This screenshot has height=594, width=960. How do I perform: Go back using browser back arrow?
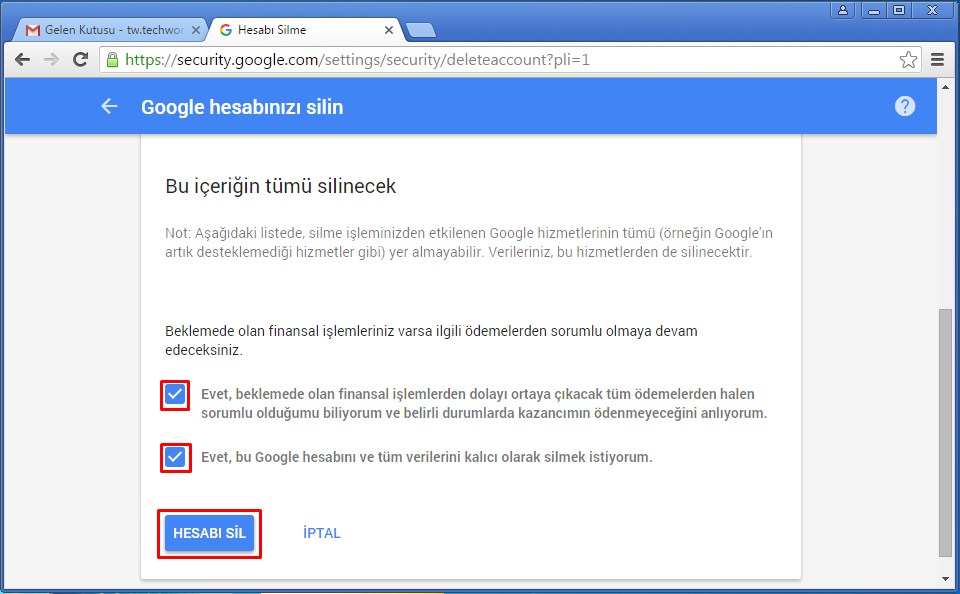pos(22,60)
